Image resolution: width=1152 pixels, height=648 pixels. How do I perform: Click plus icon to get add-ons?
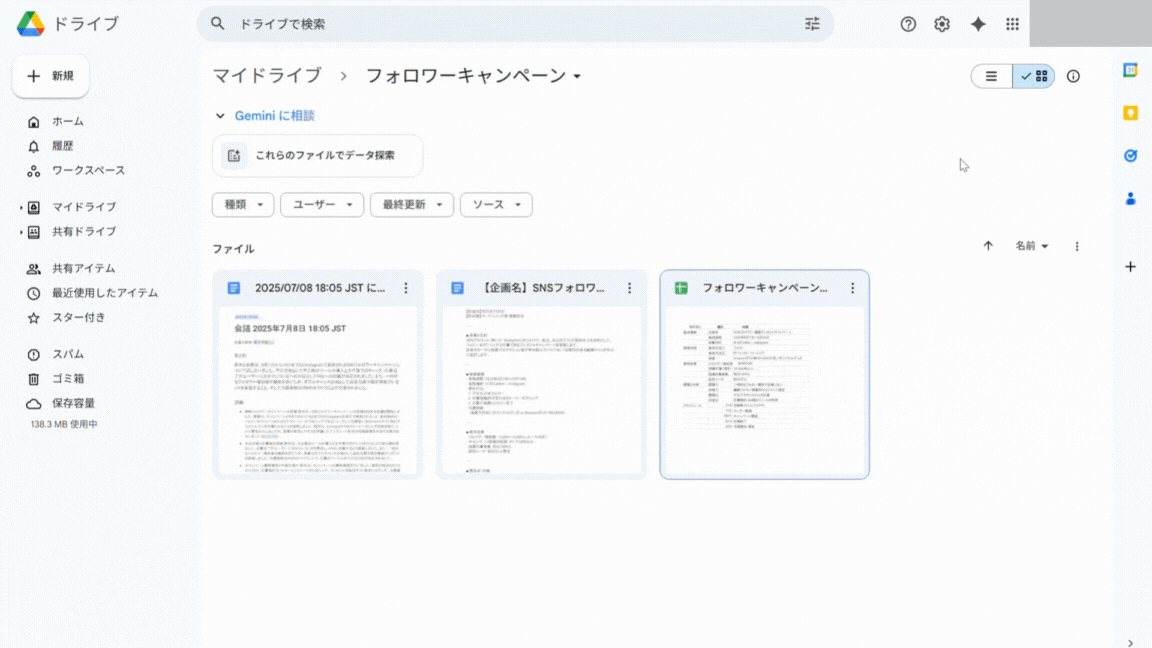coord(1130,267)
